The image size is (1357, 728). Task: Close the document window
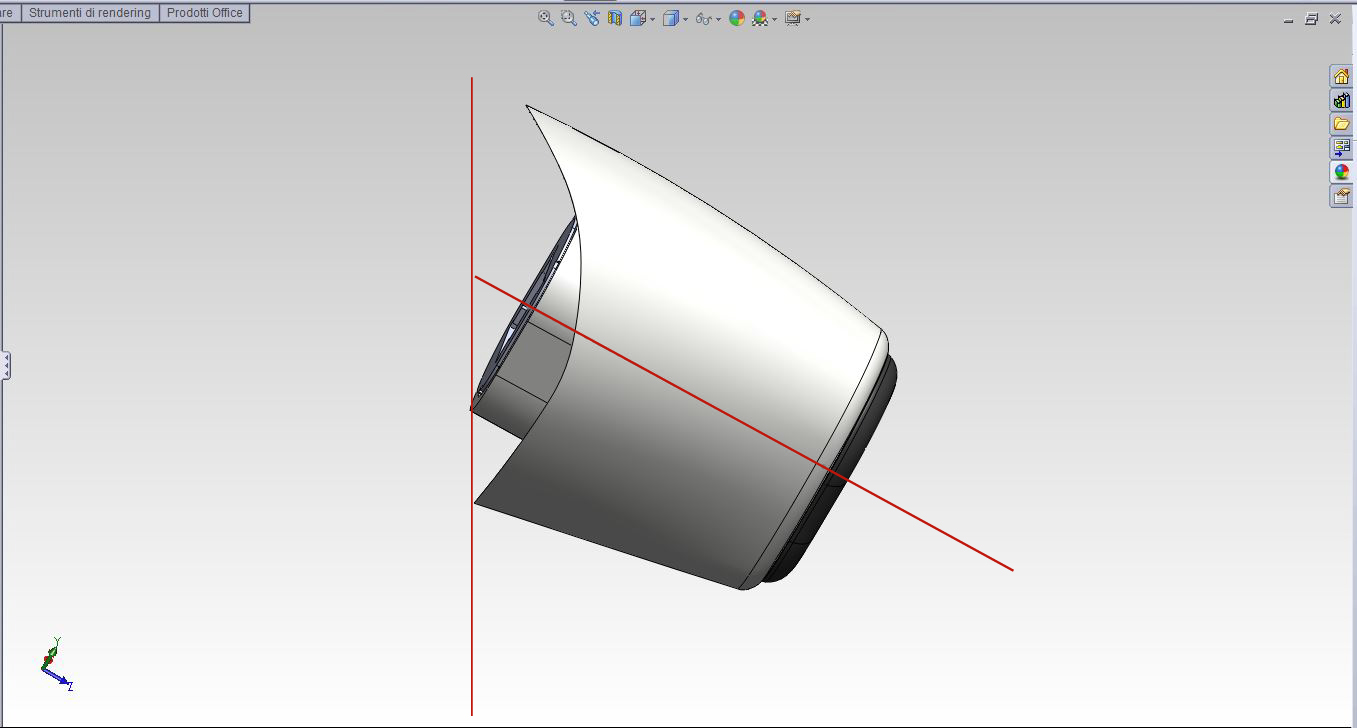(x=1335, y=19)
